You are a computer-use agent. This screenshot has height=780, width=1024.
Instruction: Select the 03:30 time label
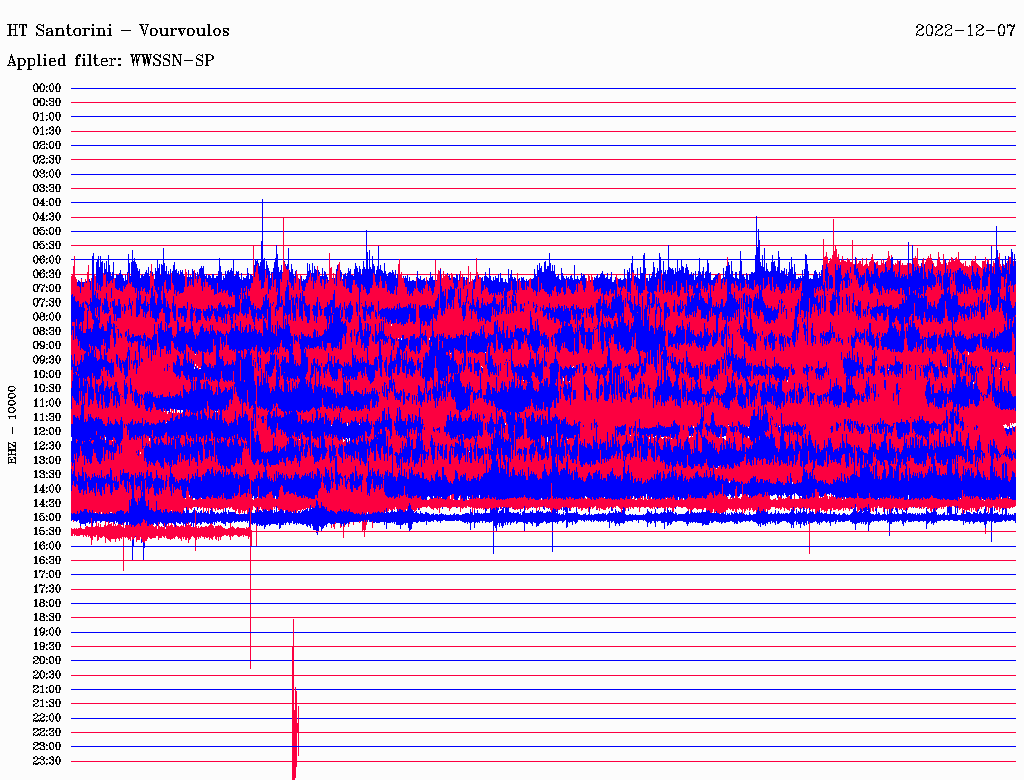click(x=47, y=188)
